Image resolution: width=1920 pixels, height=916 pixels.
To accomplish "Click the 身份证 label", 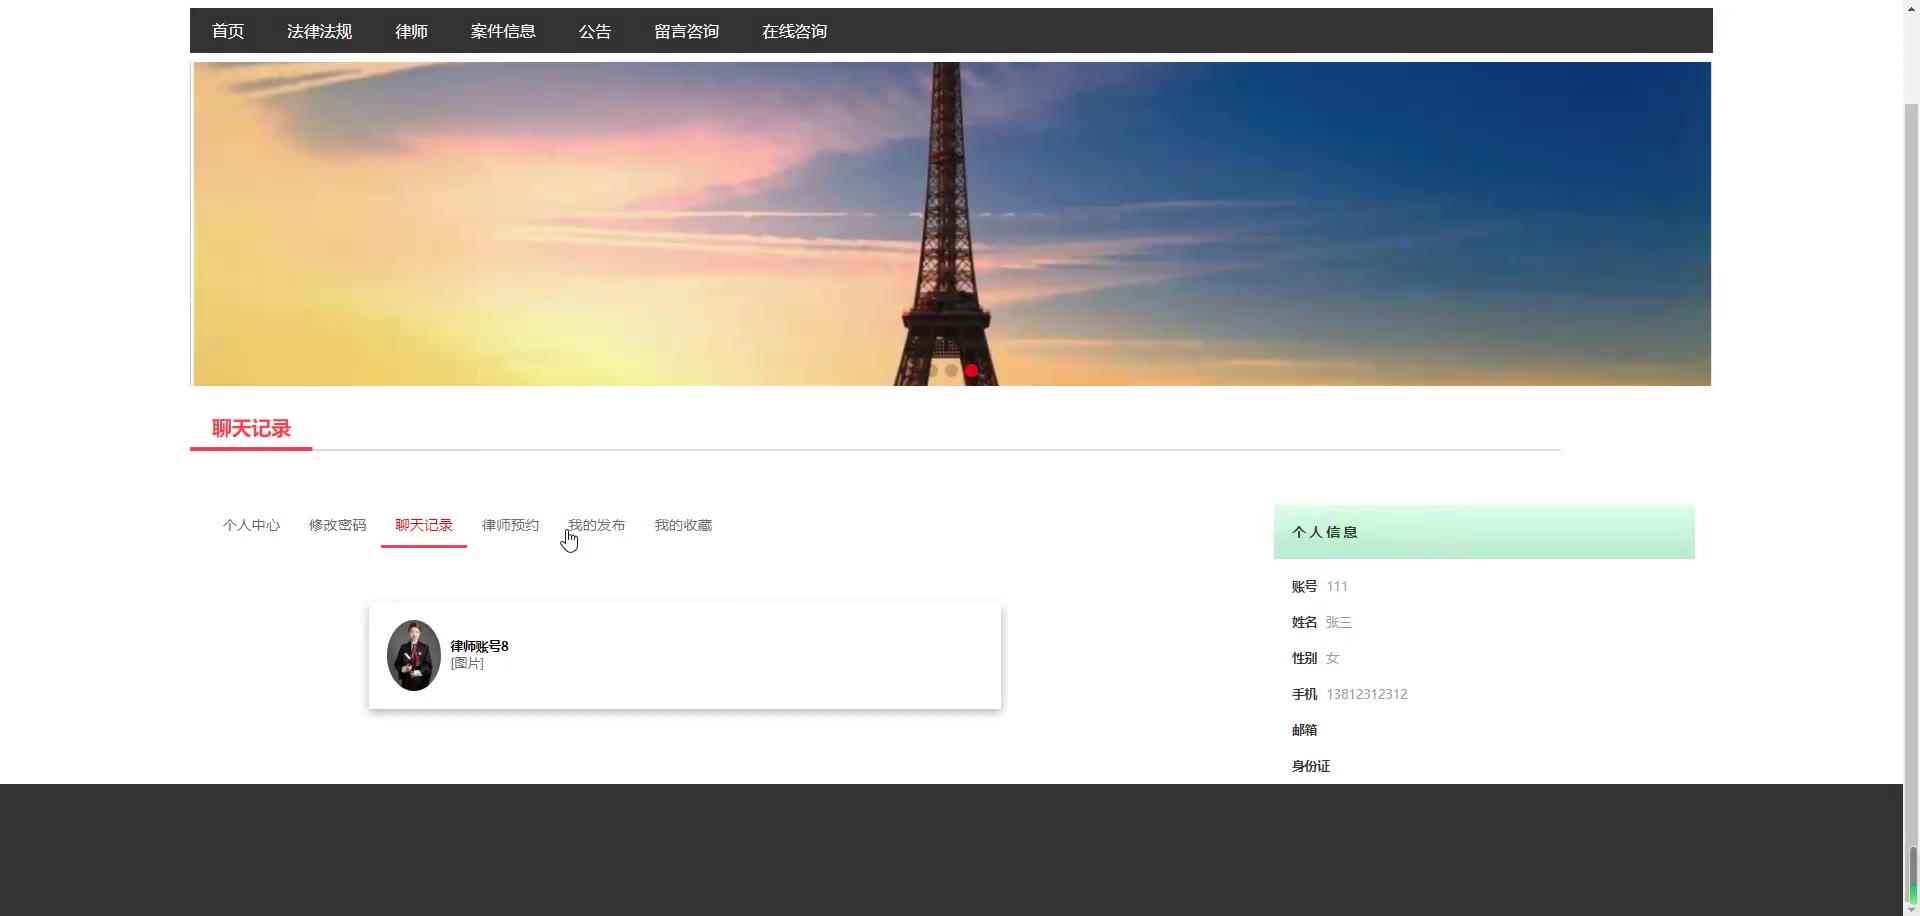I will tap(1310, 766).
